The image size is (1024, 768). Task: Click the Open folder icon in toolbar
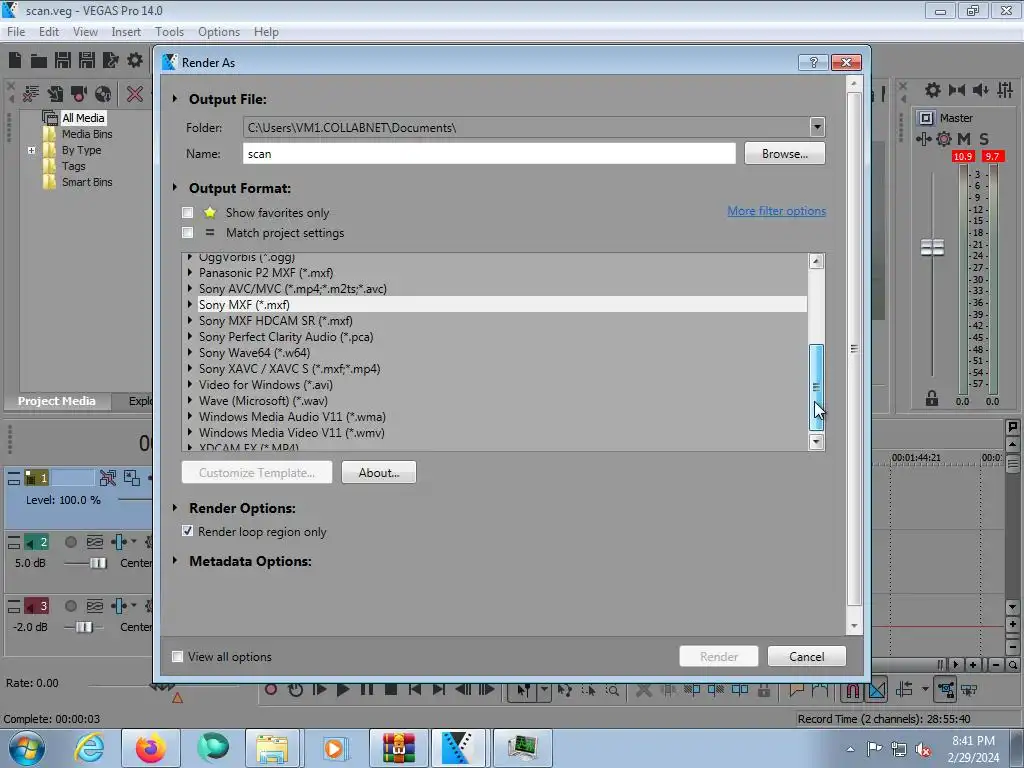point(39,61)
